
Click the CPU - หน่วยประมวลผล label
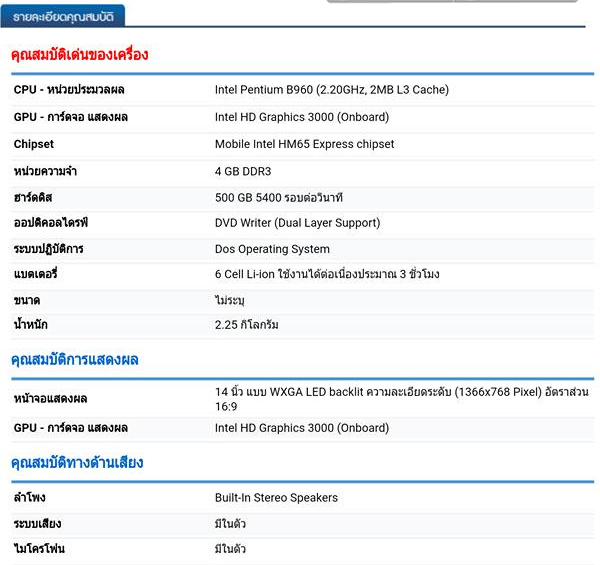click(69, 90)
